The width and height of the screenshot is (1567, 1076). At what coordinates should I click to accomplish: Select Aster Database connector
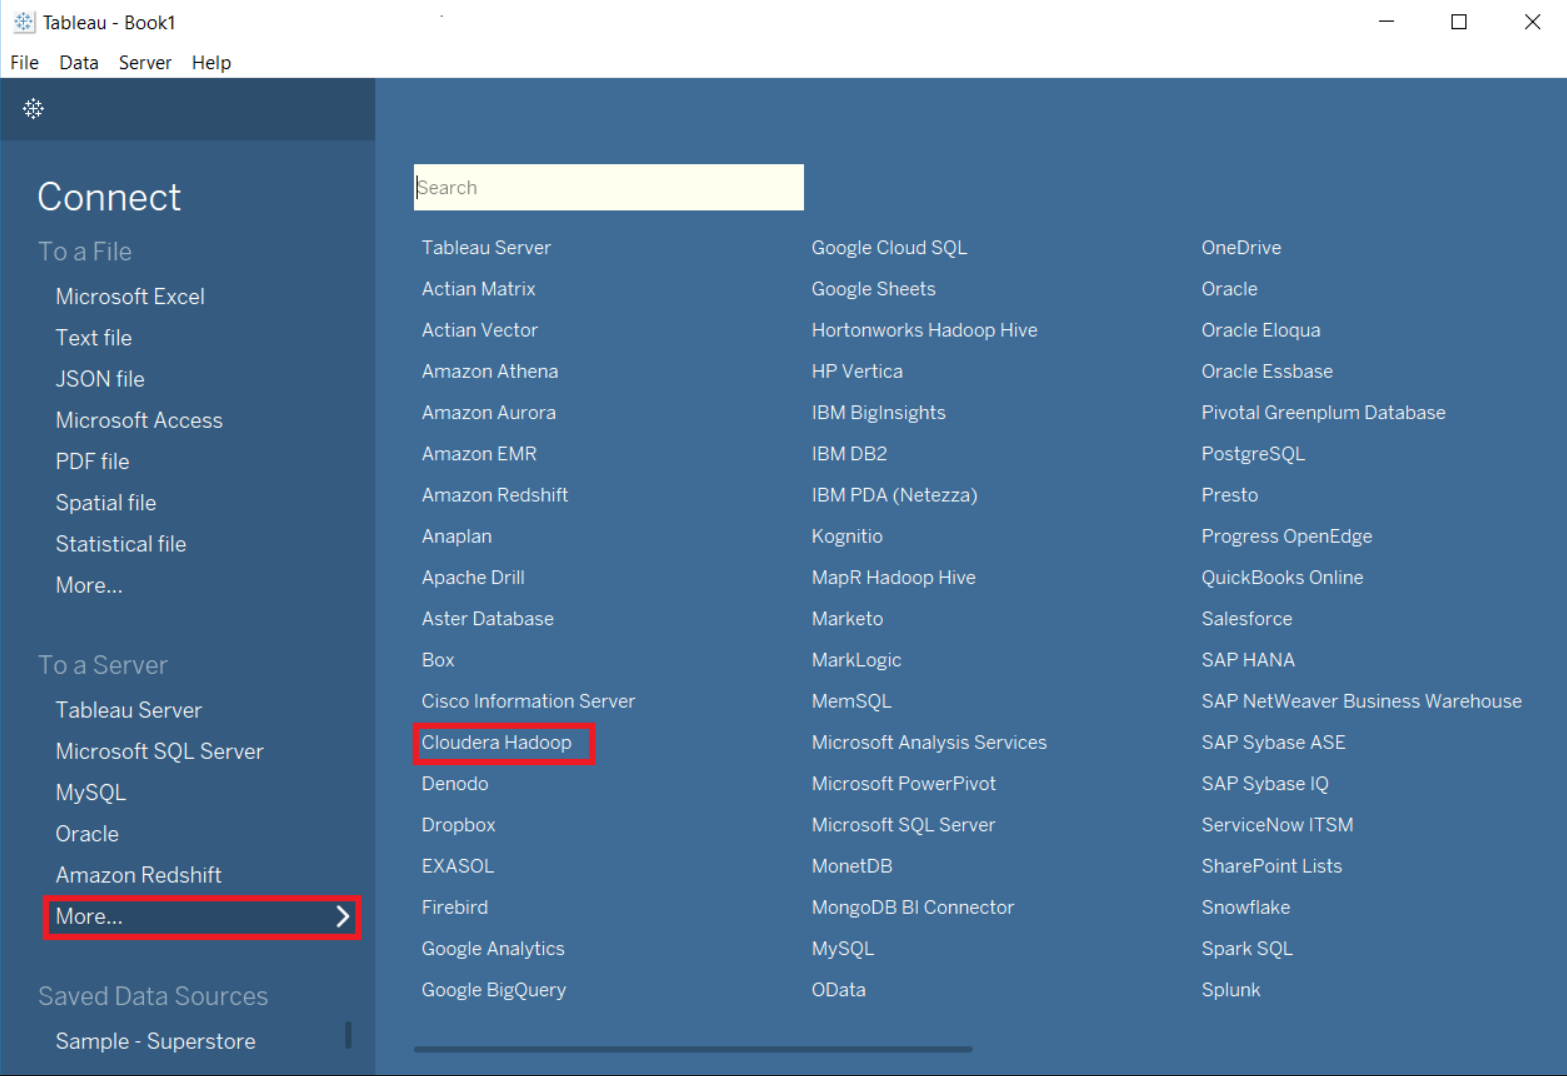click(488, 619)
